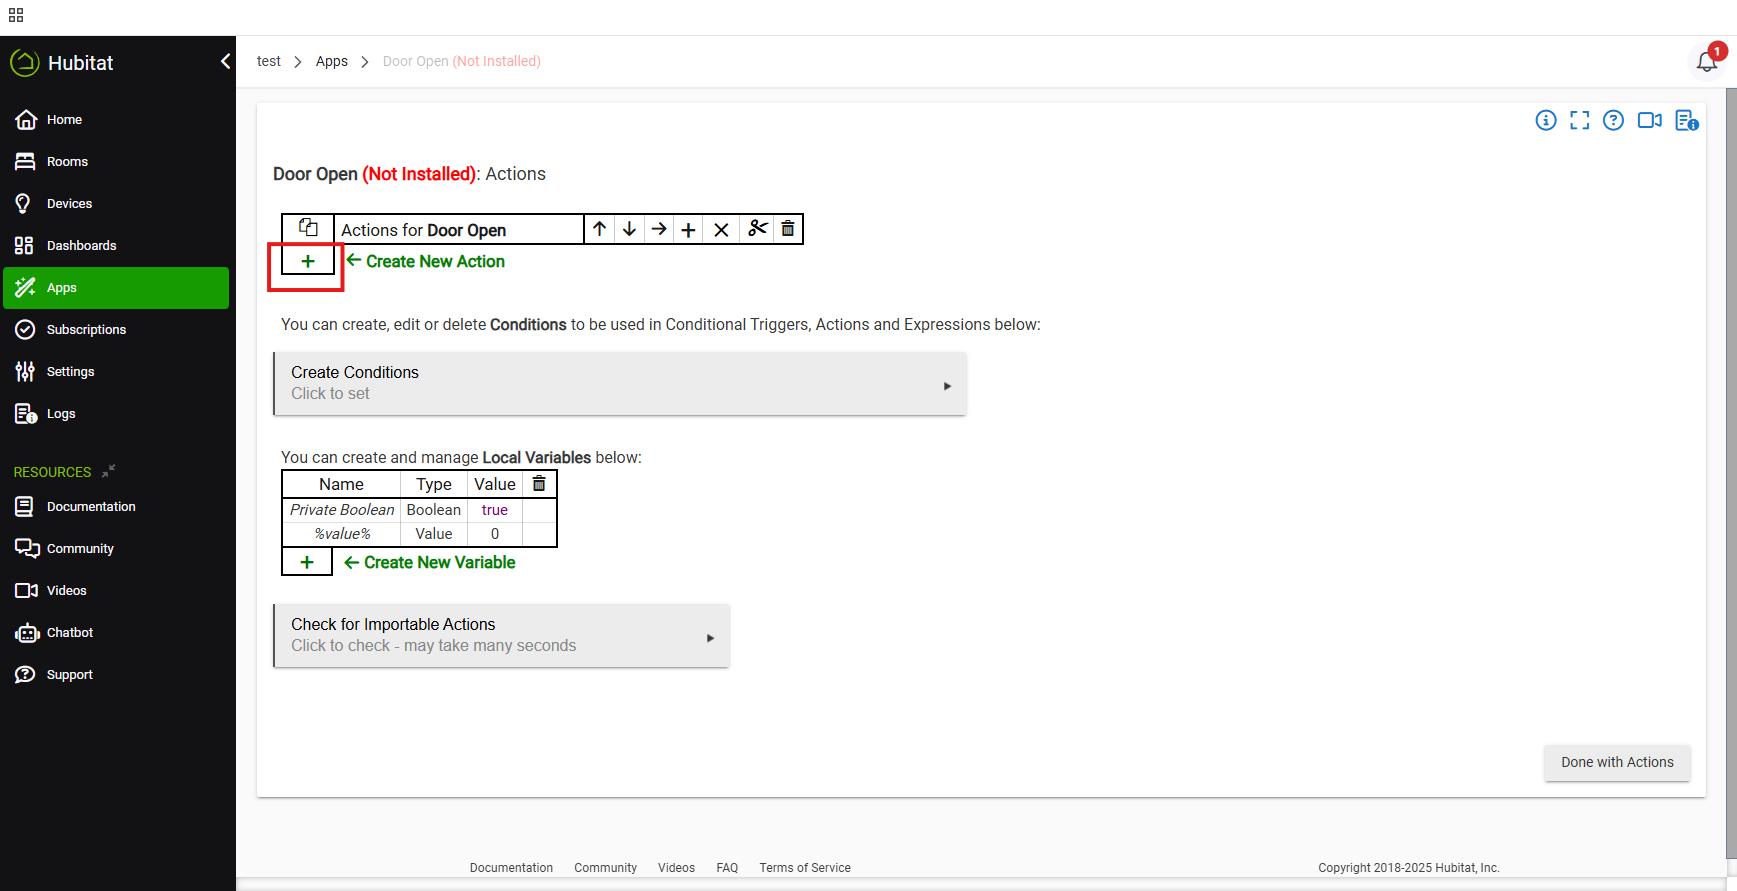Click the plus button to create a new variable
Screen dimensions: 1737x891
coord(307,562)
